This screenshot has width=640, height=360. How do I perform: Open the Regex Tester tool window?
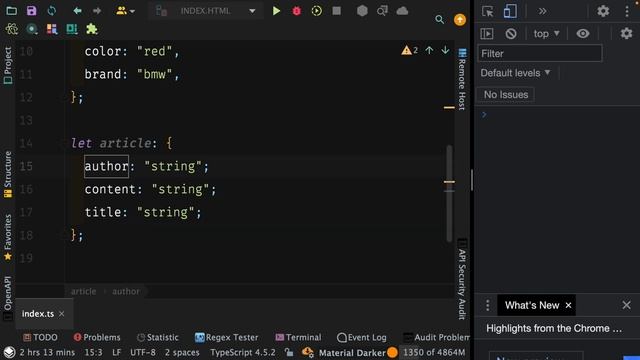coord(227,338)
